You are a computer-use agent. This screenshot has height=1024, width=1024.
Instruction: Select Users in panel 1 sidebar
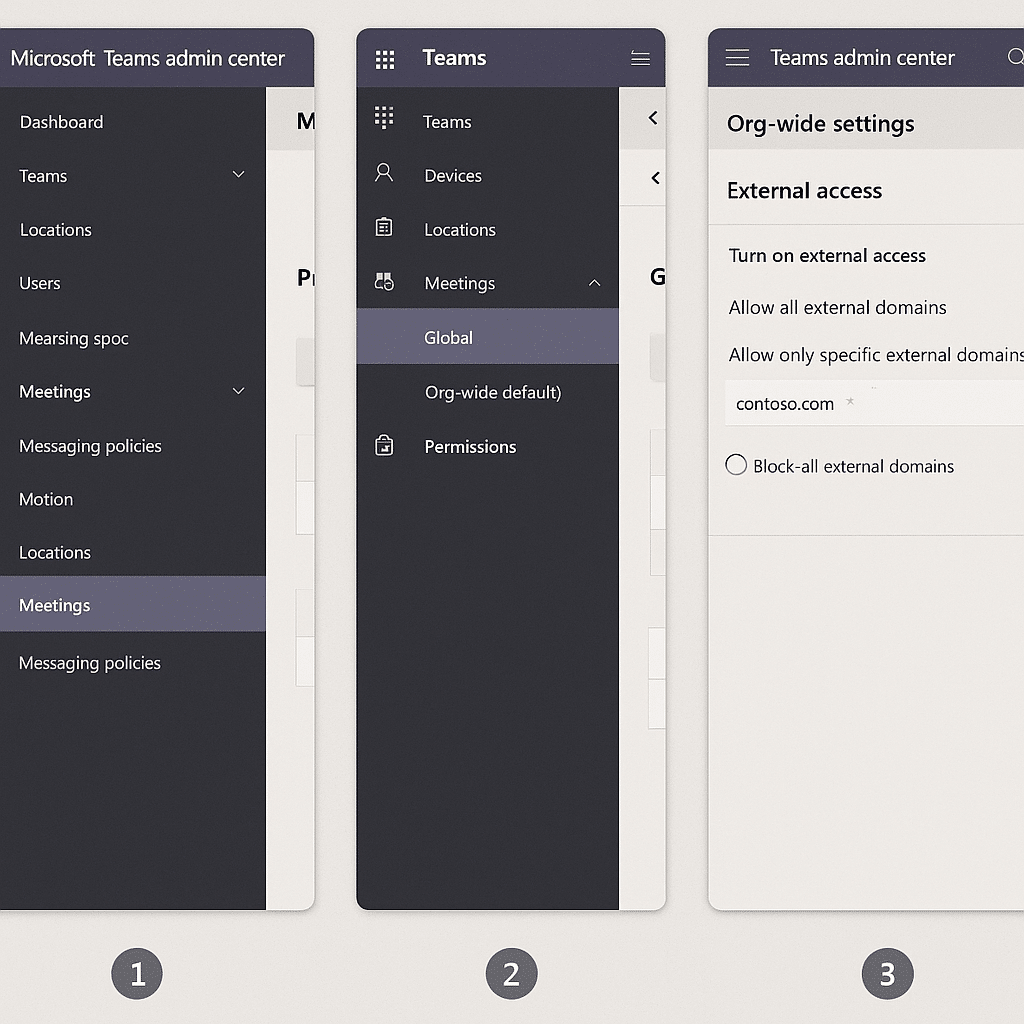pos(40,283)
